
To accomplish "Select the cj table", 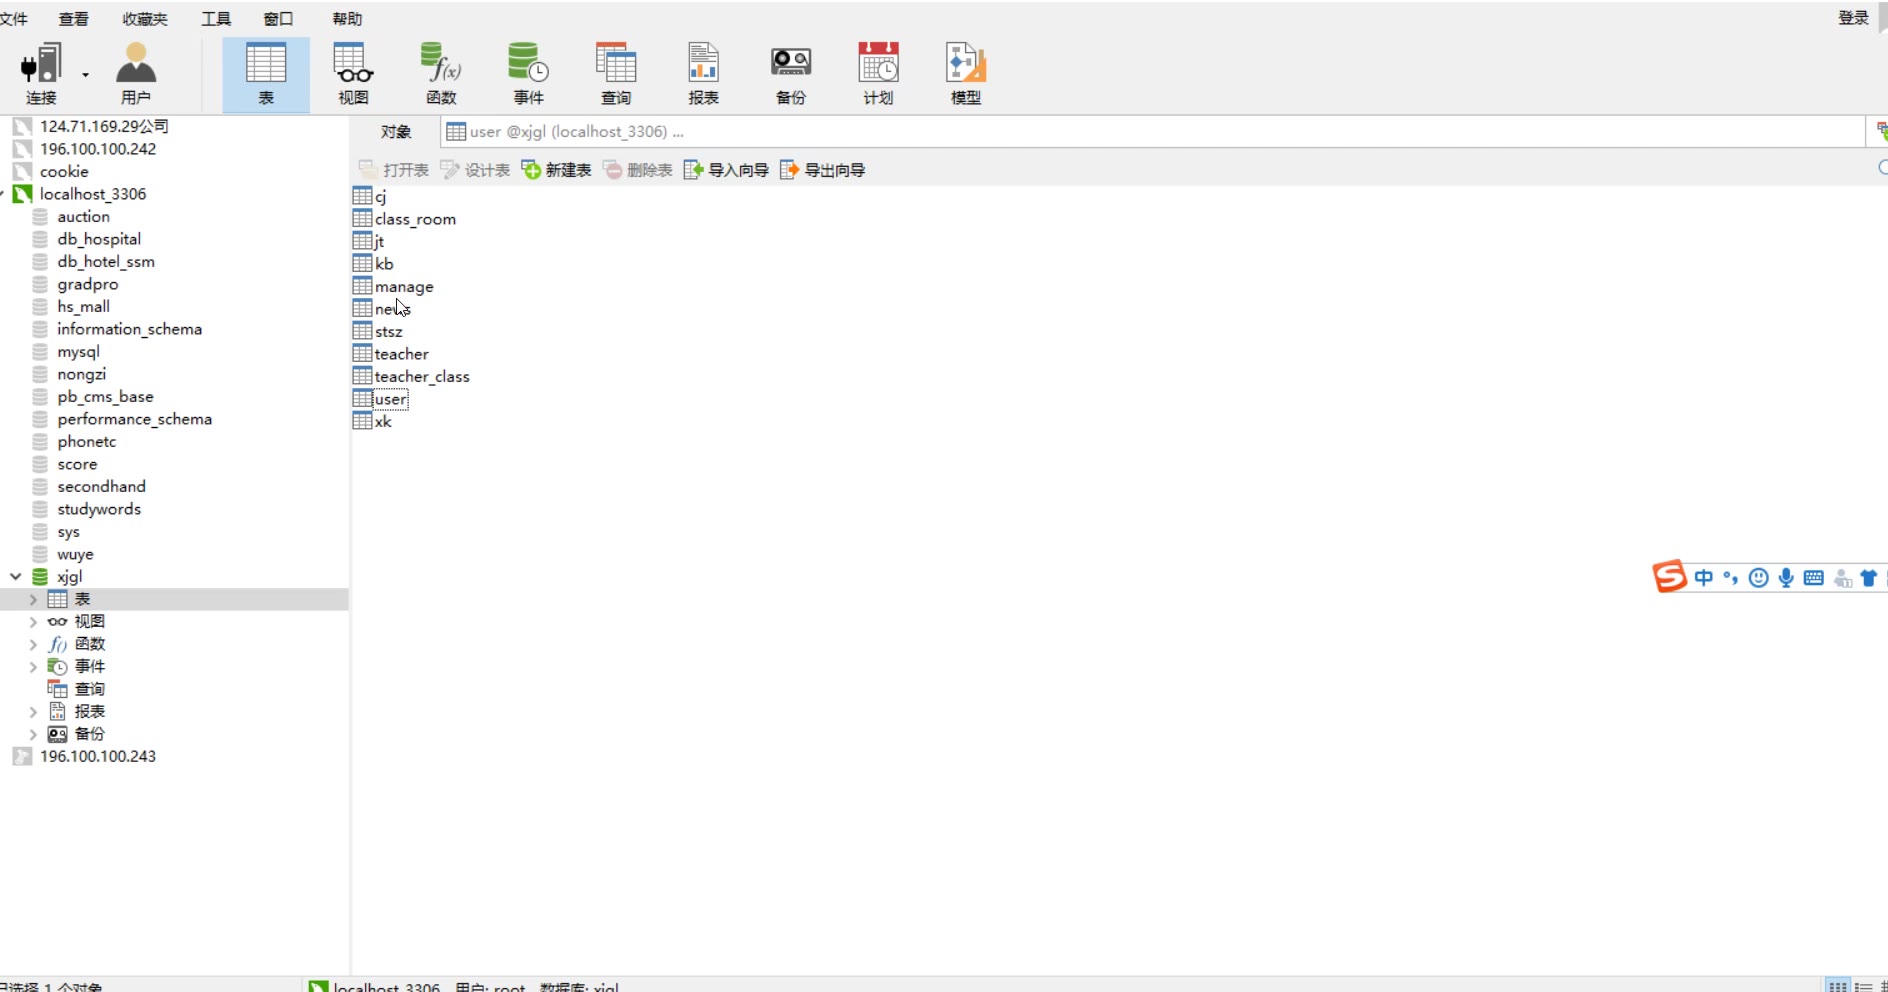I will coord(370,196).
